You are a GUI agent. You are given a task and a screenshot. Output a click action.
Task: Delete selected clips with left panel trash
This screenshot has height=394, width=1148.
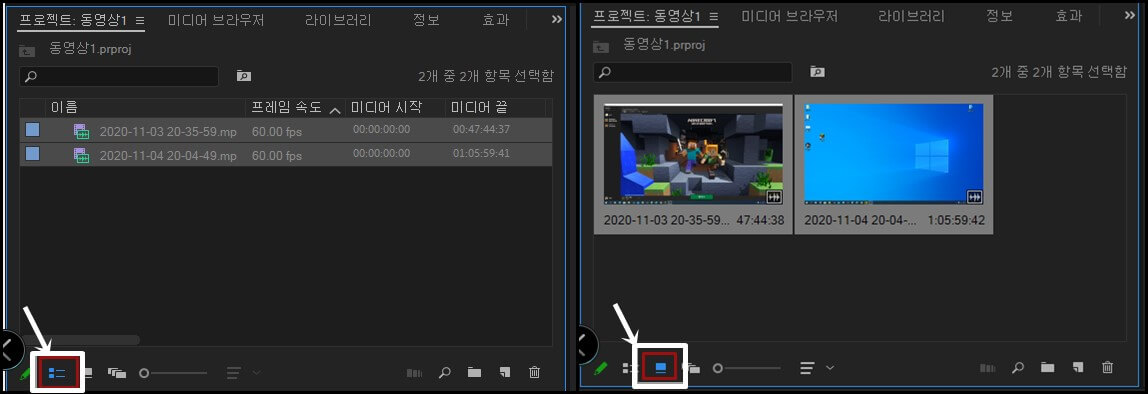(x=534, y=373)
